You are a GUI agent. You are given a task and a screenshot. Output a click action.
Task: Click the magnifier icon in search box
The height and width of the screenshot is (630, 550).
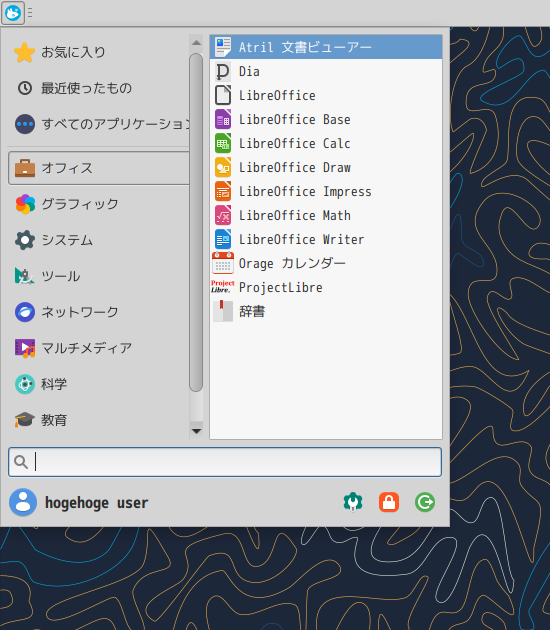tap(21, 462)
